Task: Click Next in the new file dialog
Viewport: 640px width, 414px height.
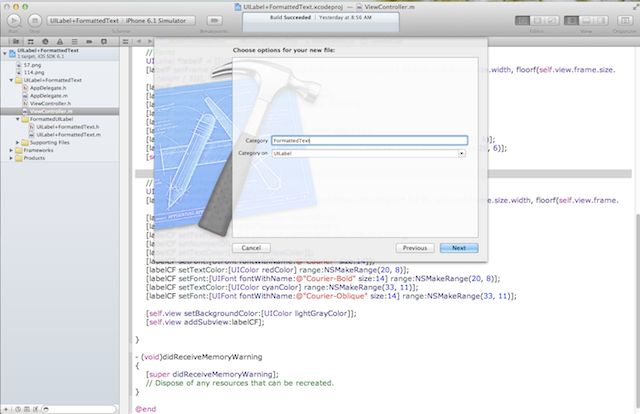Action: [x=459, y=248]
